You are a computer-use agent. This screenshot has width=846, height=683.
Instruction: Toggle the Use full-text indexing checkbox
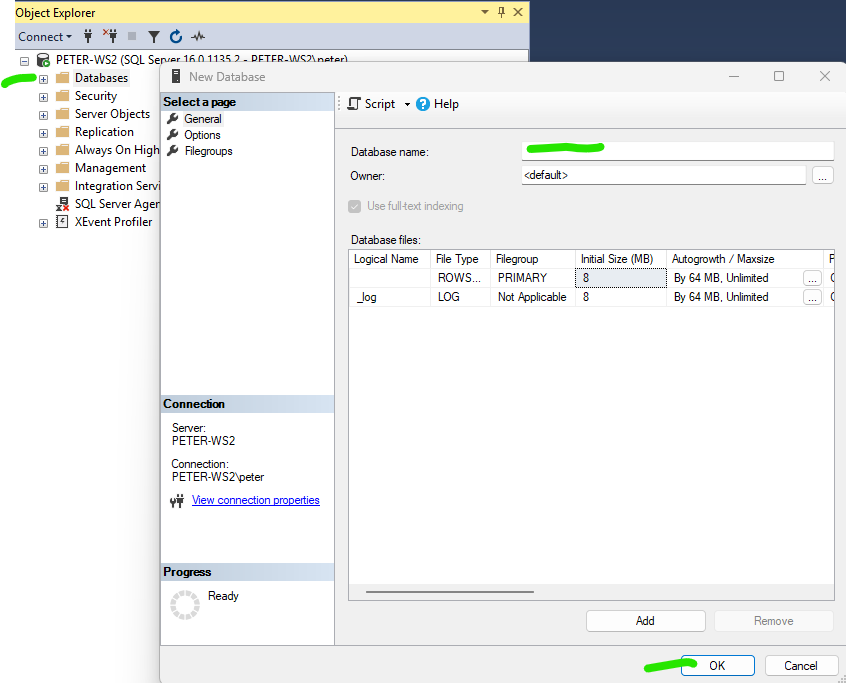(354, 206)
